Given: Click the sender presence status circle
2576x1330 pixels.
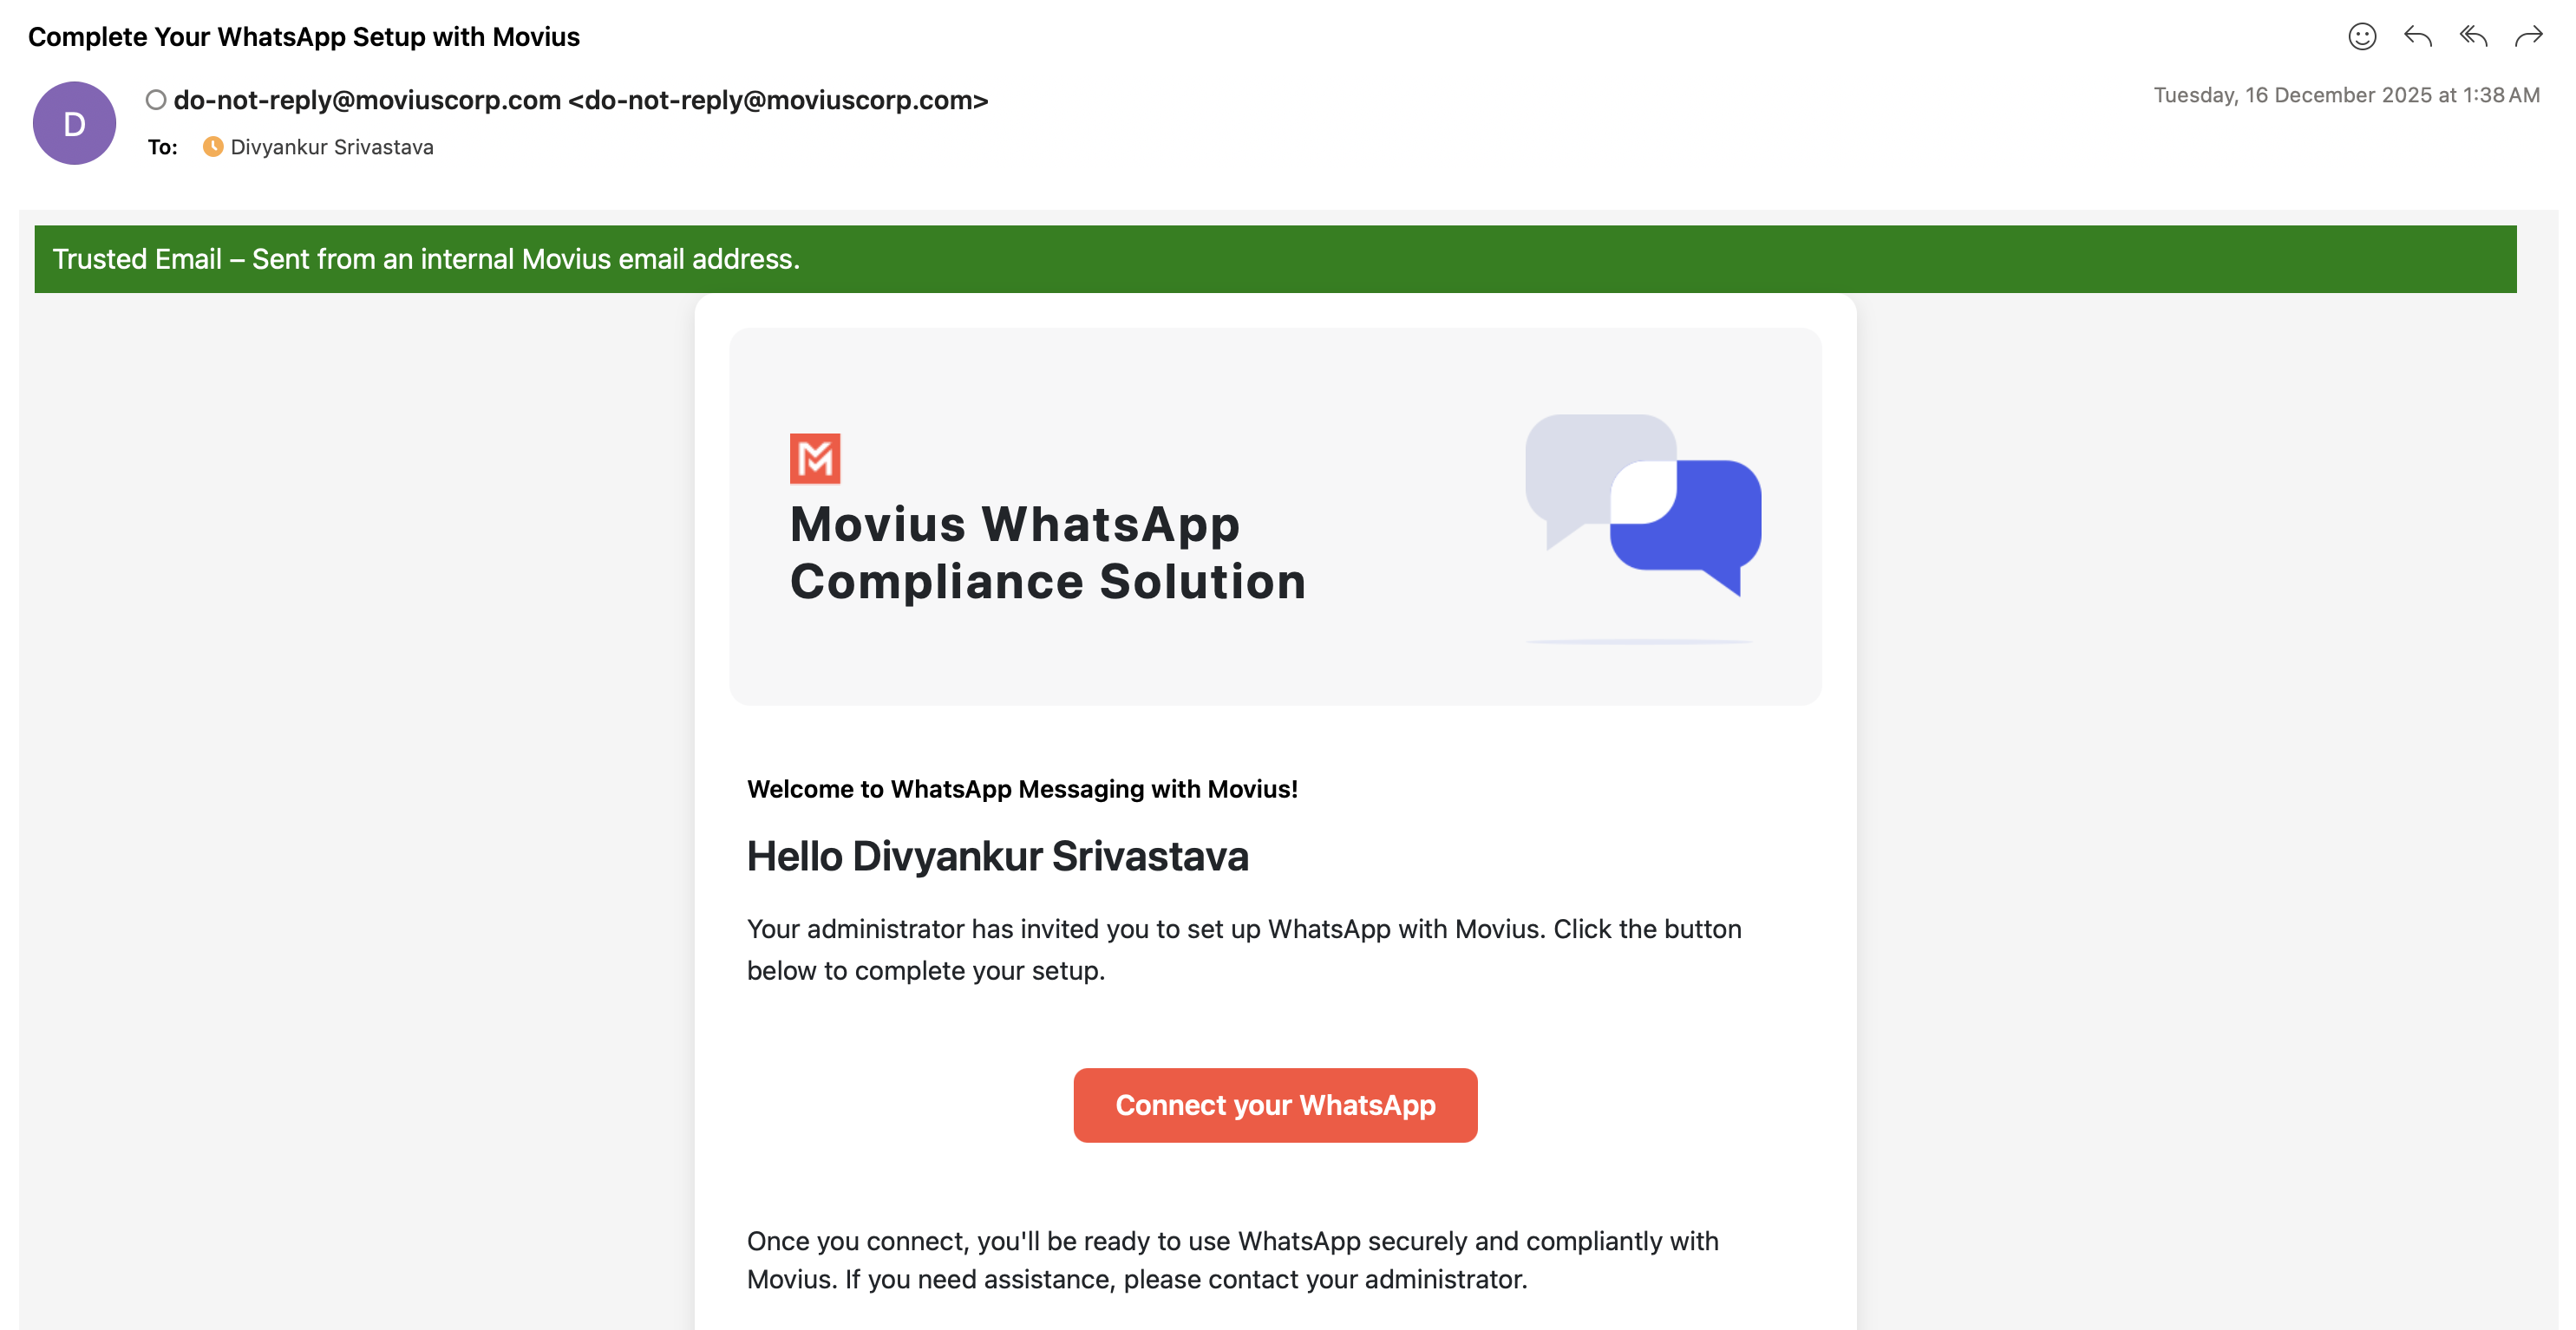Looking at the screenshot, I should tap(156, 100).
